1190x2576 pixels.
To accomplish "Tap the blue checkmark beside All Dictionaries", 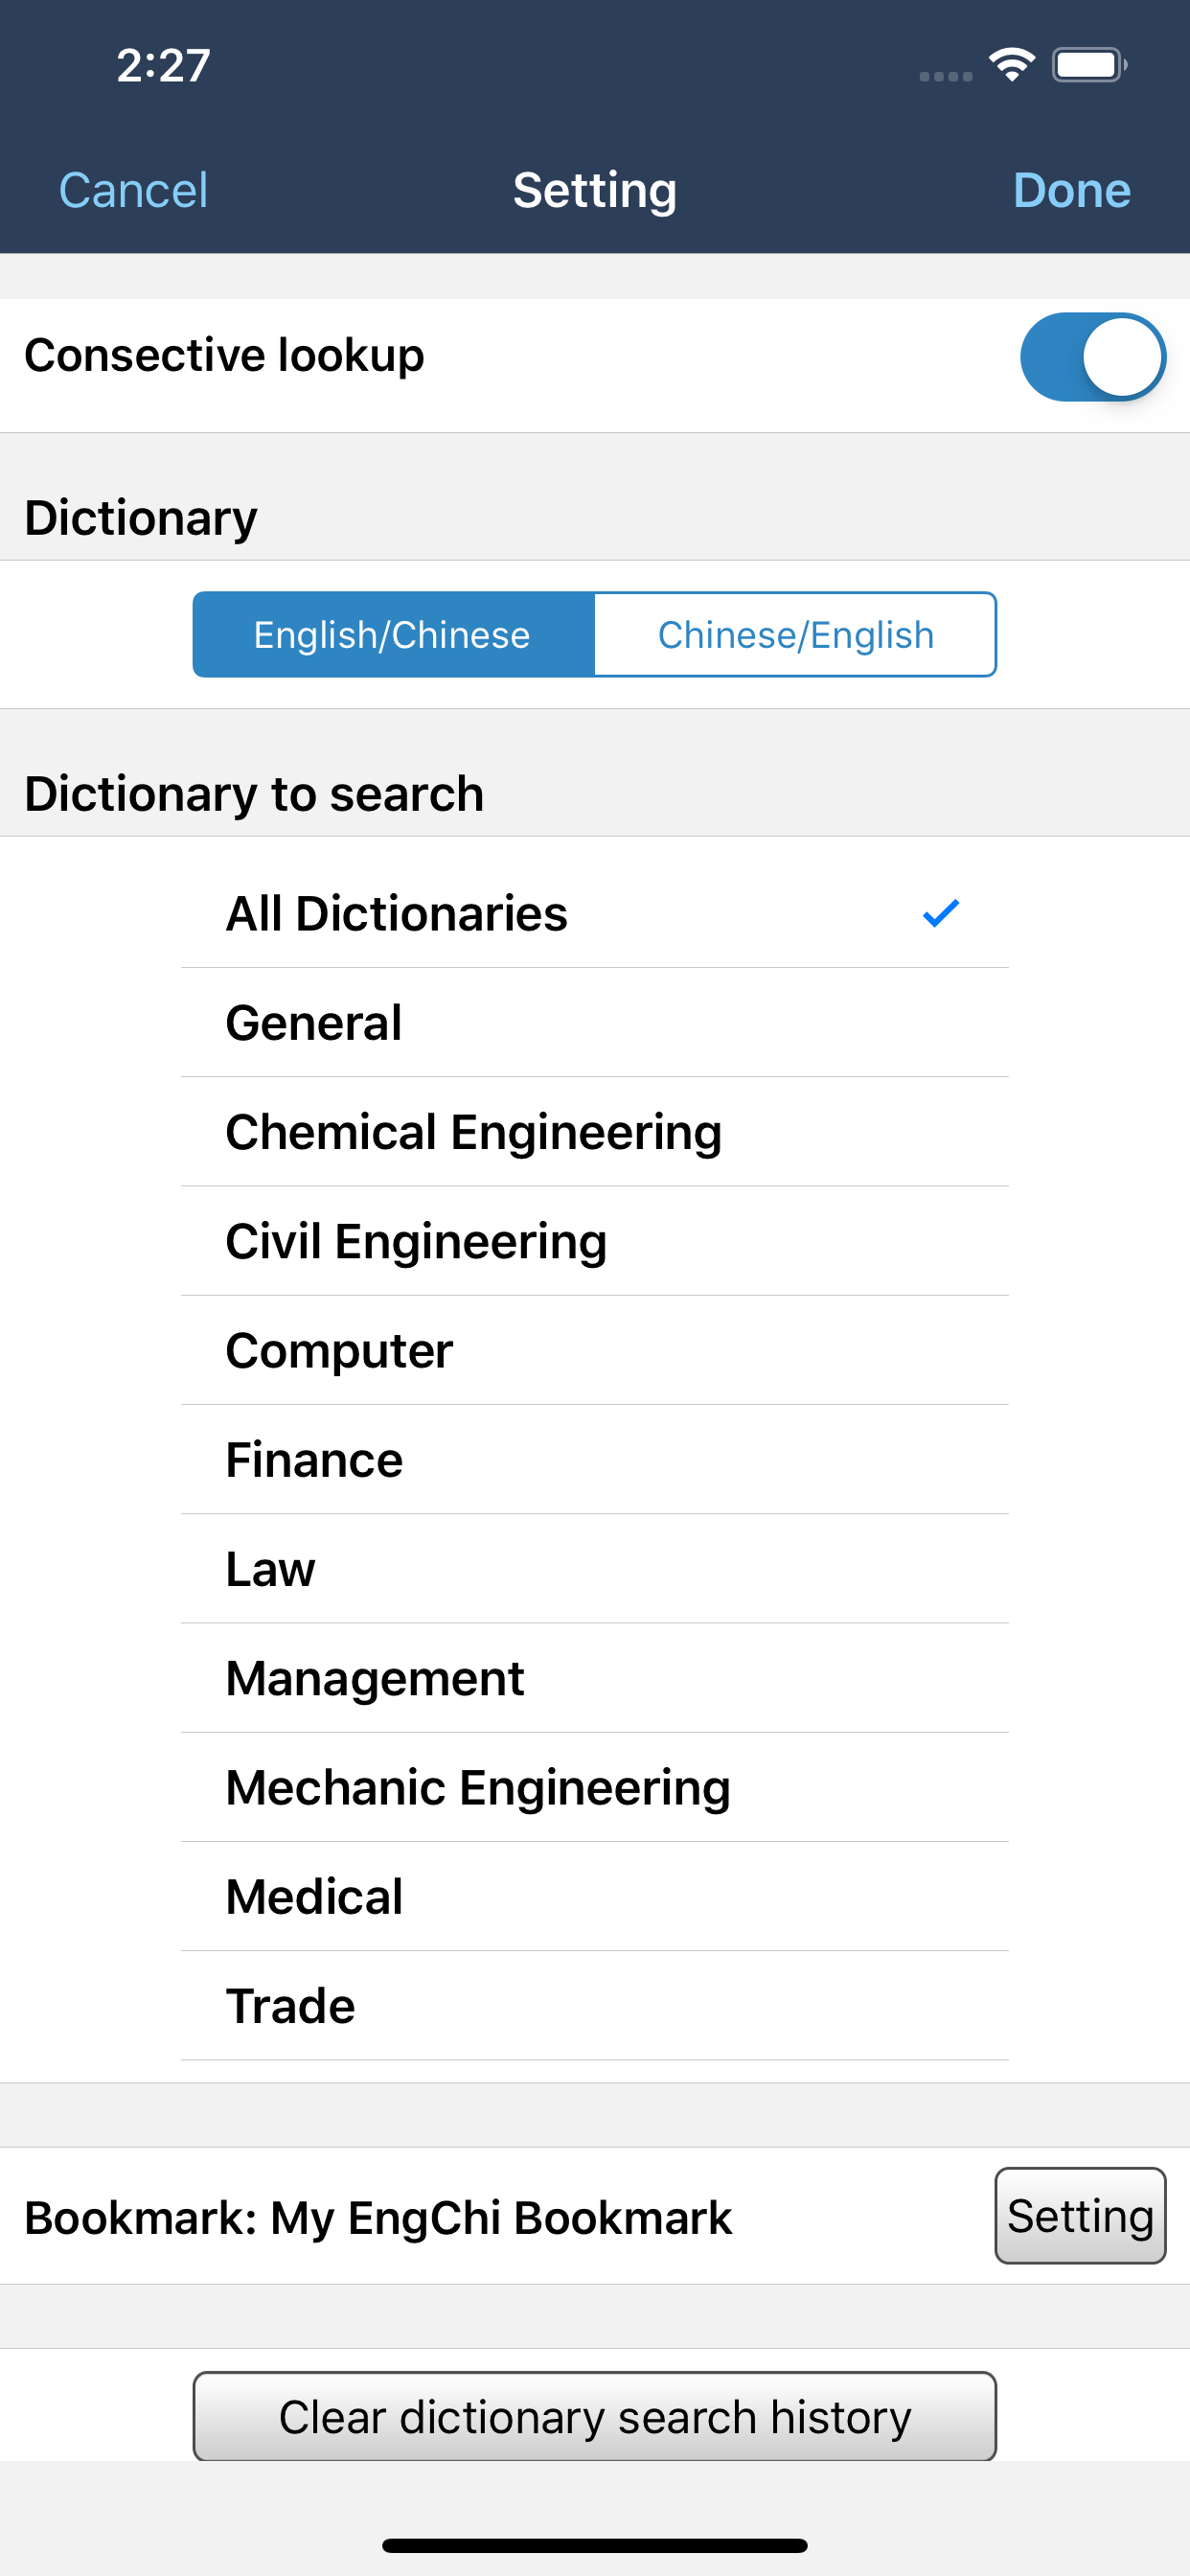I will coord(940,913).
